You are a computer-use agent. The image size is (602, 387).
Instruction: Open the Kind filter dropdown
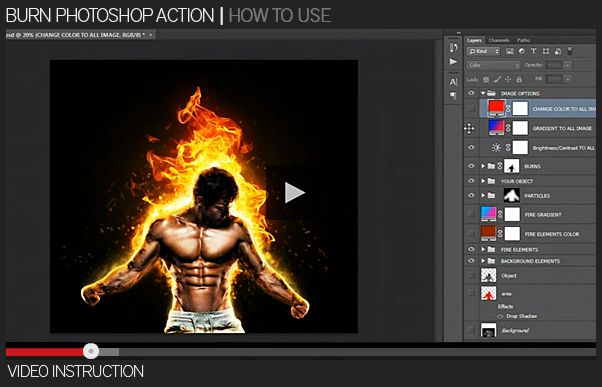click(484, 51)
